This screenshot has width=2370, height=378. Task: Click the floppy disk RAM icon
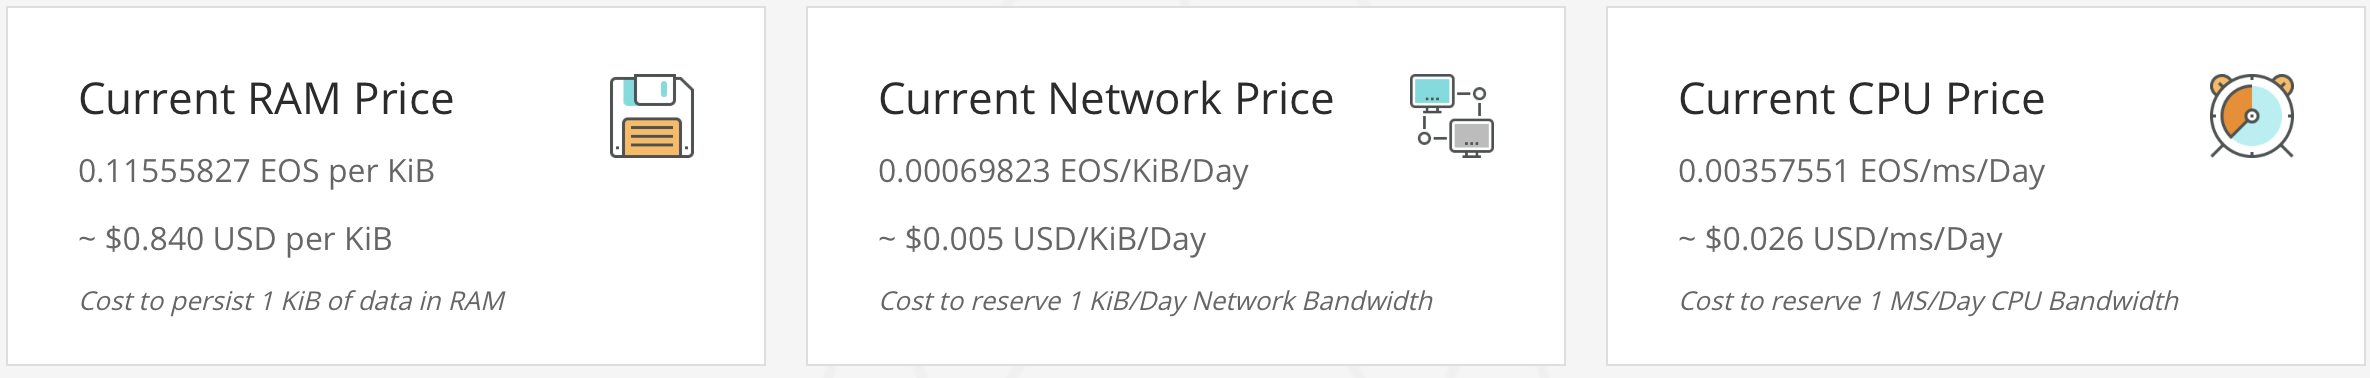coord(652,116)
